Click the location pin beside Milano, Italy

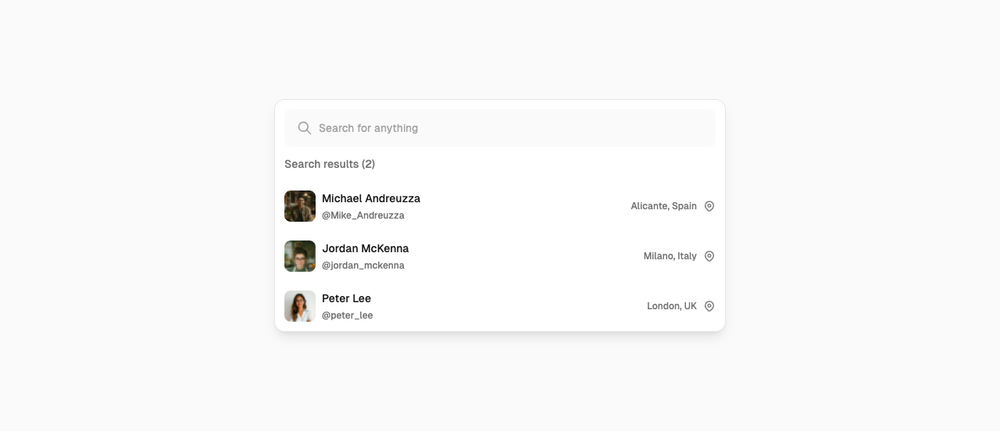(x=709, y=256)
